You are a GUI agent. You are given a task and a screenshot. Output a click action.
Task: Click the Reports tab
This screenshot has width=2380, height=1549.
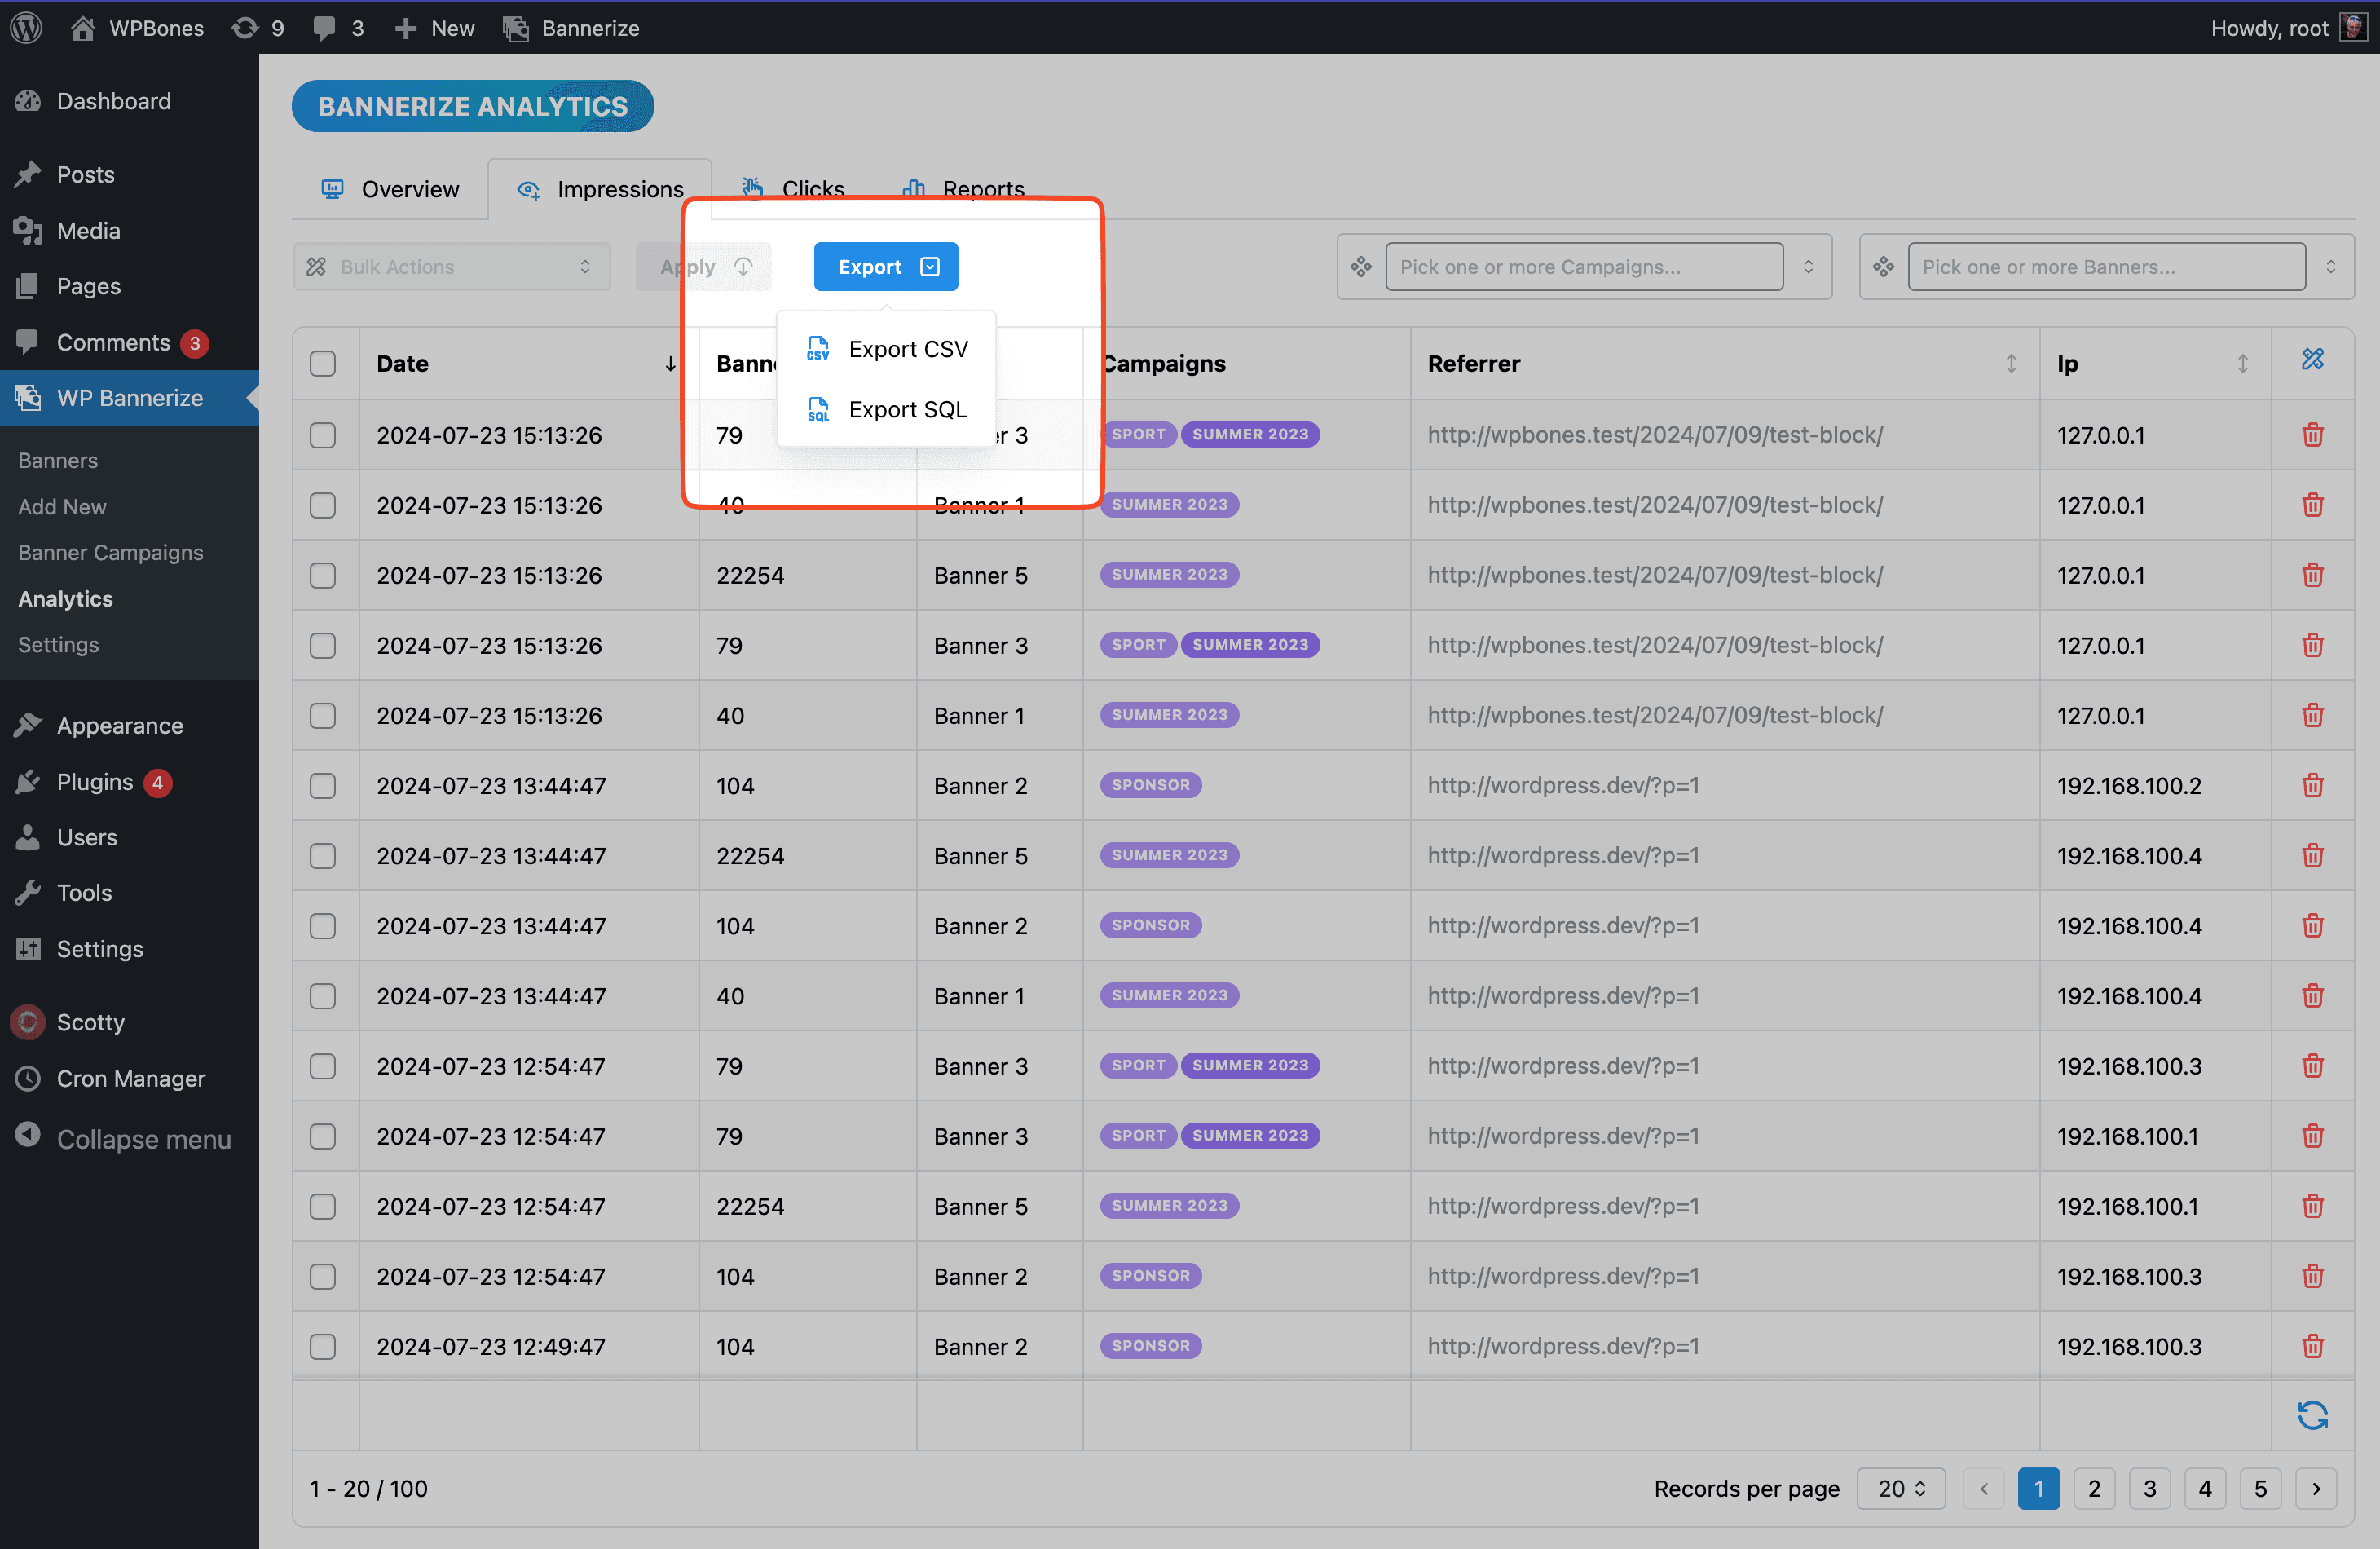984,189
